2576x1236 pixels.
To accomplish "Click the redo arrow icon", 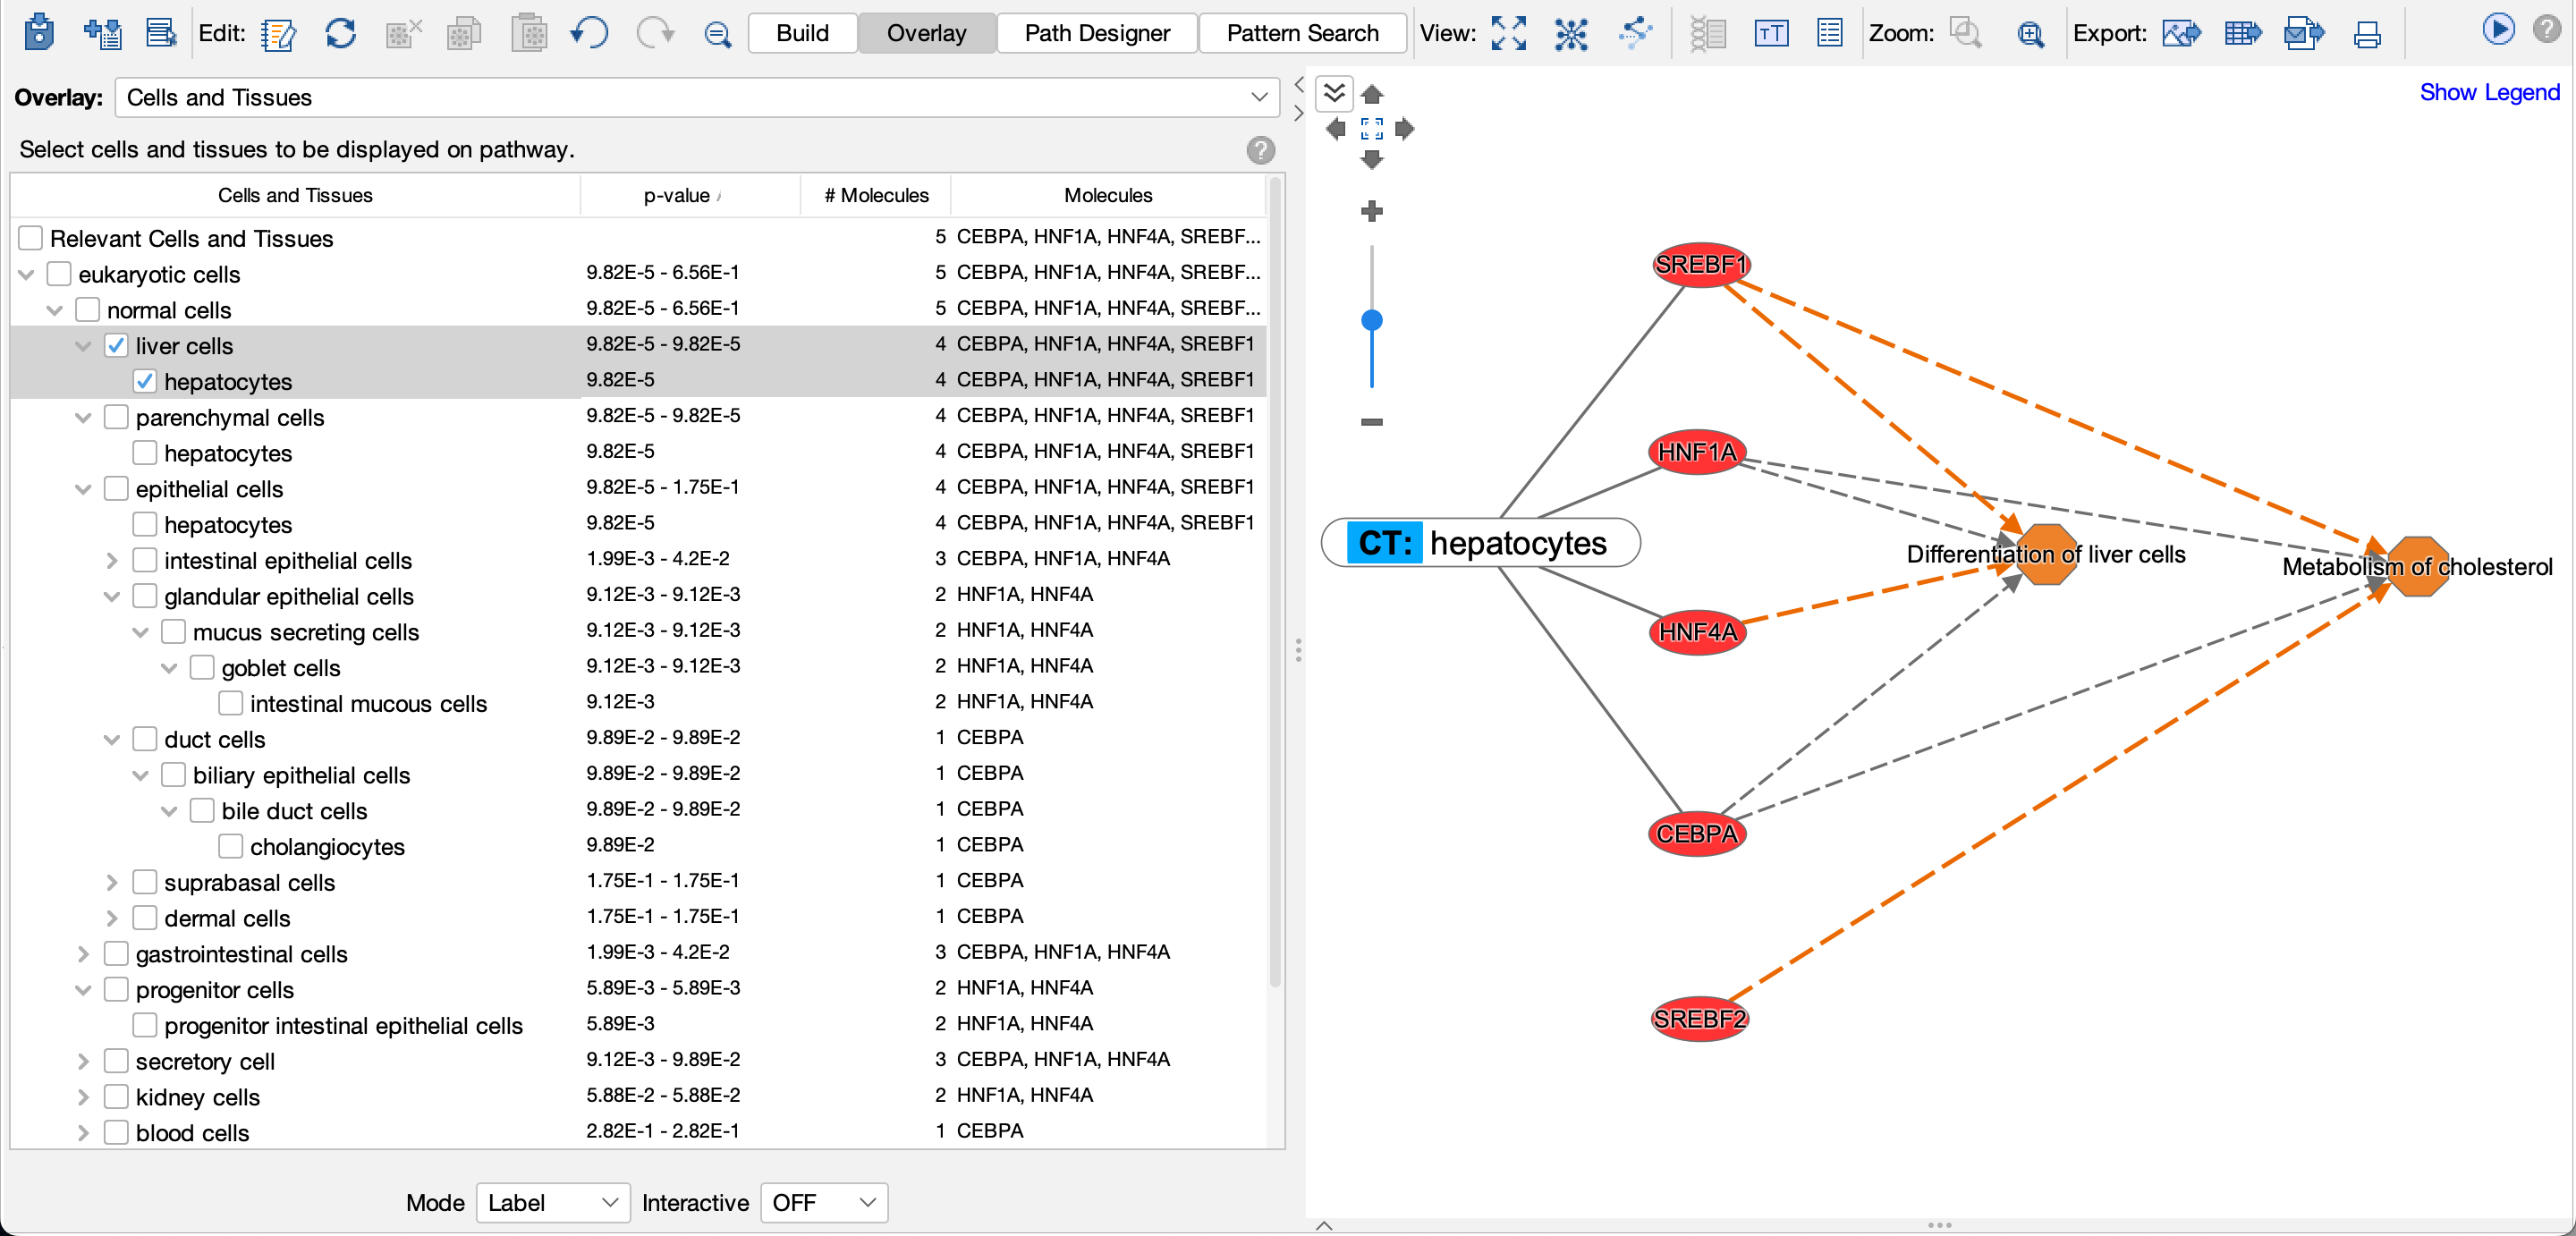I will coord(655,33).
